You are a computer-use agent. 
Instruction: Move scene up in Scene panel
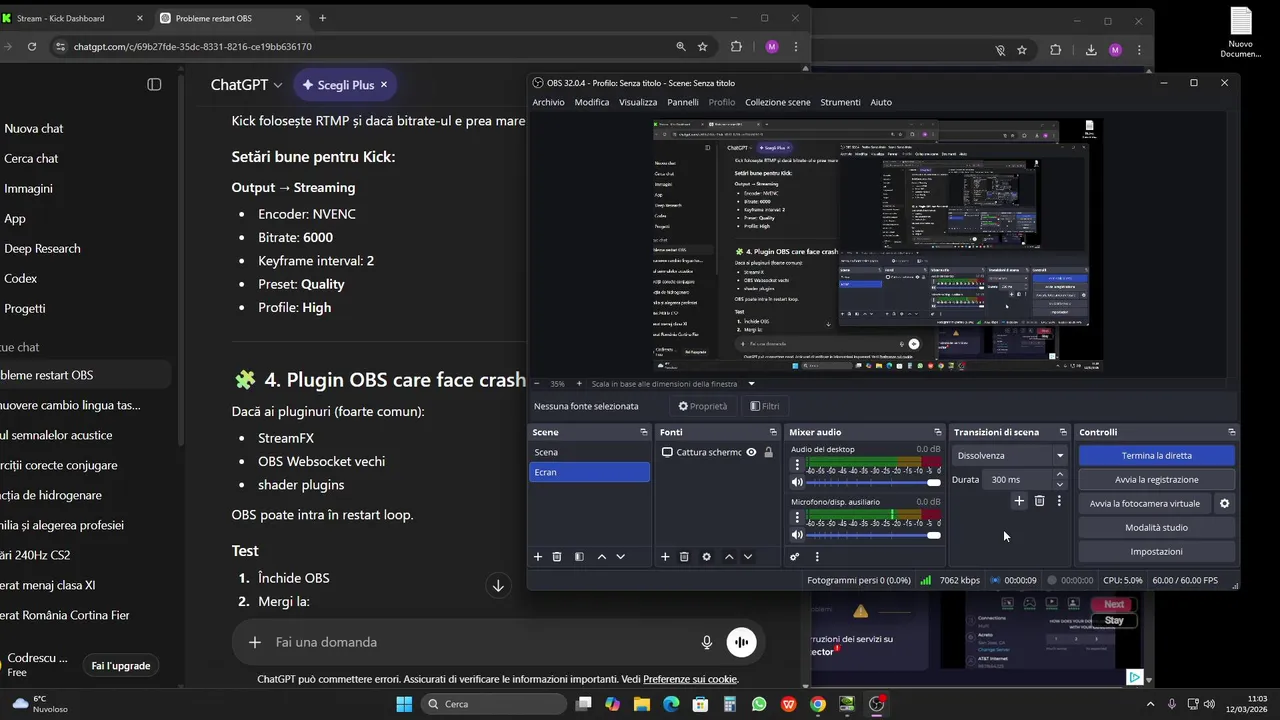[x=601, y=557]
